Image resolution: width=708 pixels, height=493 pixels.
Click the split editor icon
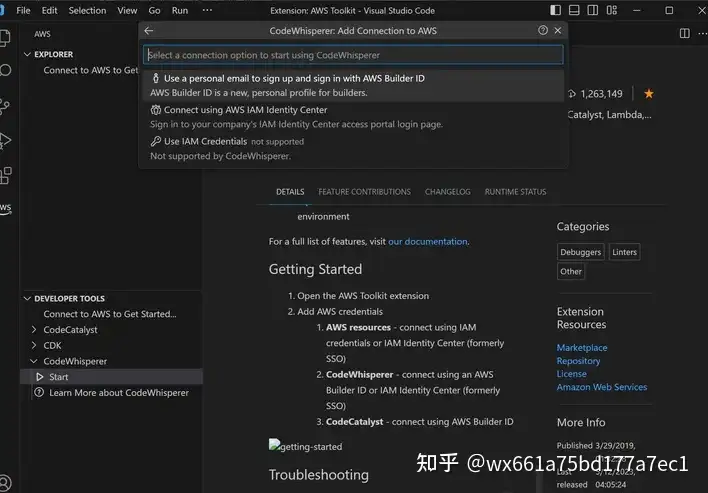point(685,33)
